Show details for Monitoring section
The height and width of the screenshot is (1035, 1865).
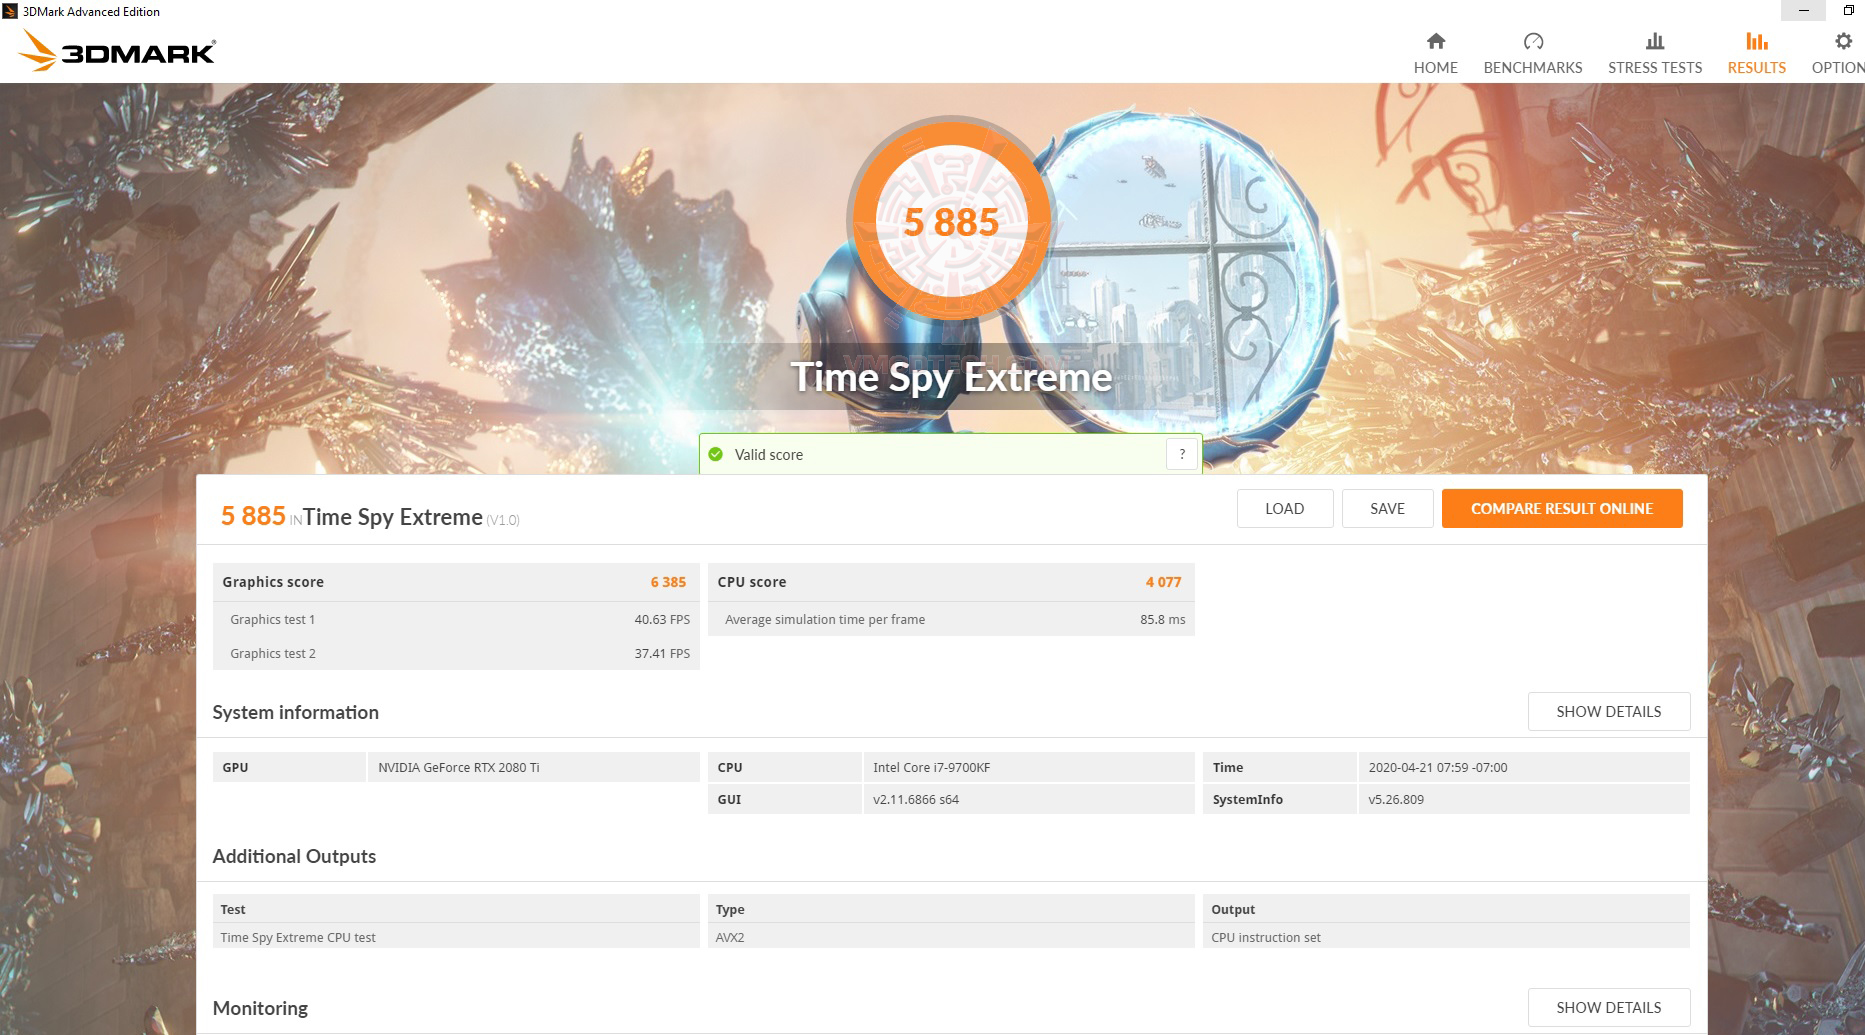[1609, 1007]
